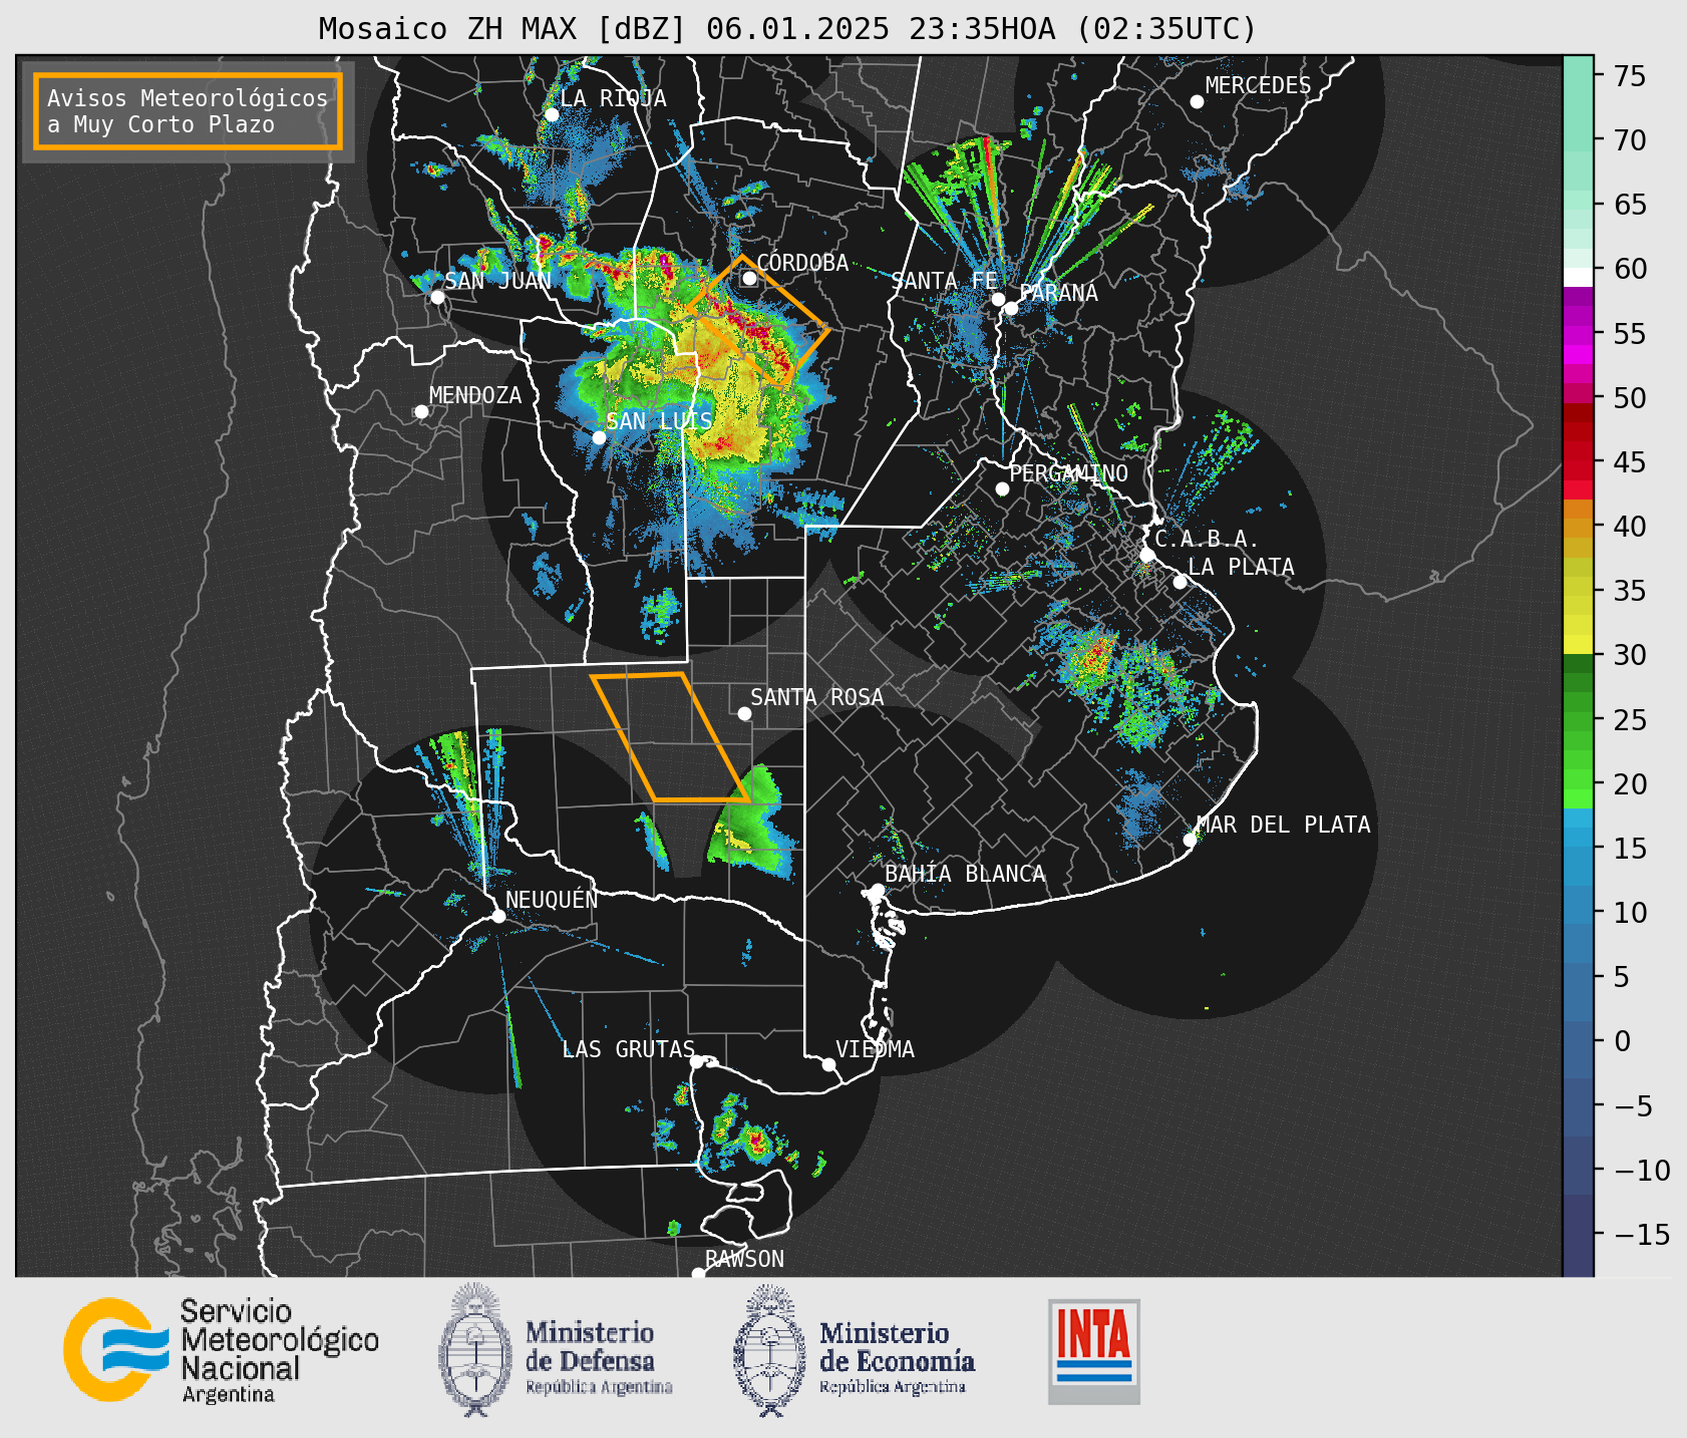1687x1438 pixels.
Task: Click the SAN JUAN city label
Action: click(498, 281)
